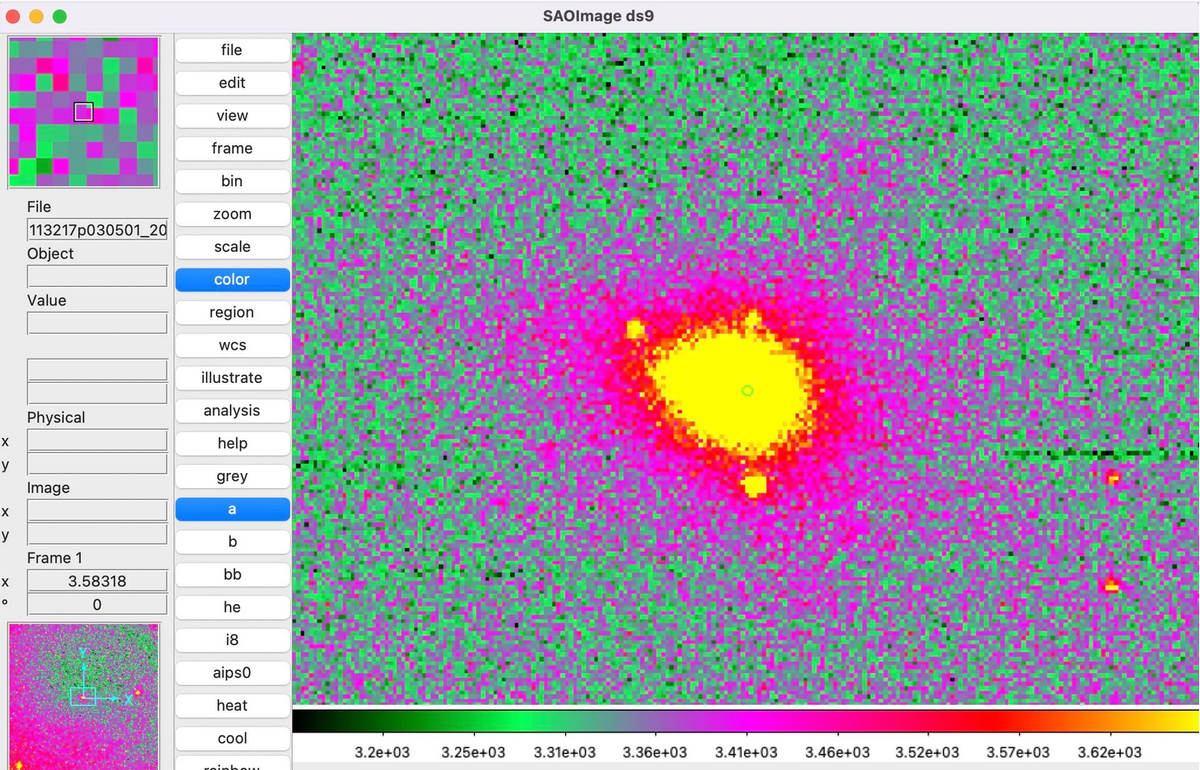The image size is (1200, 770).
Task: Click the panner overview thumbnail
Action: [84, 696]
